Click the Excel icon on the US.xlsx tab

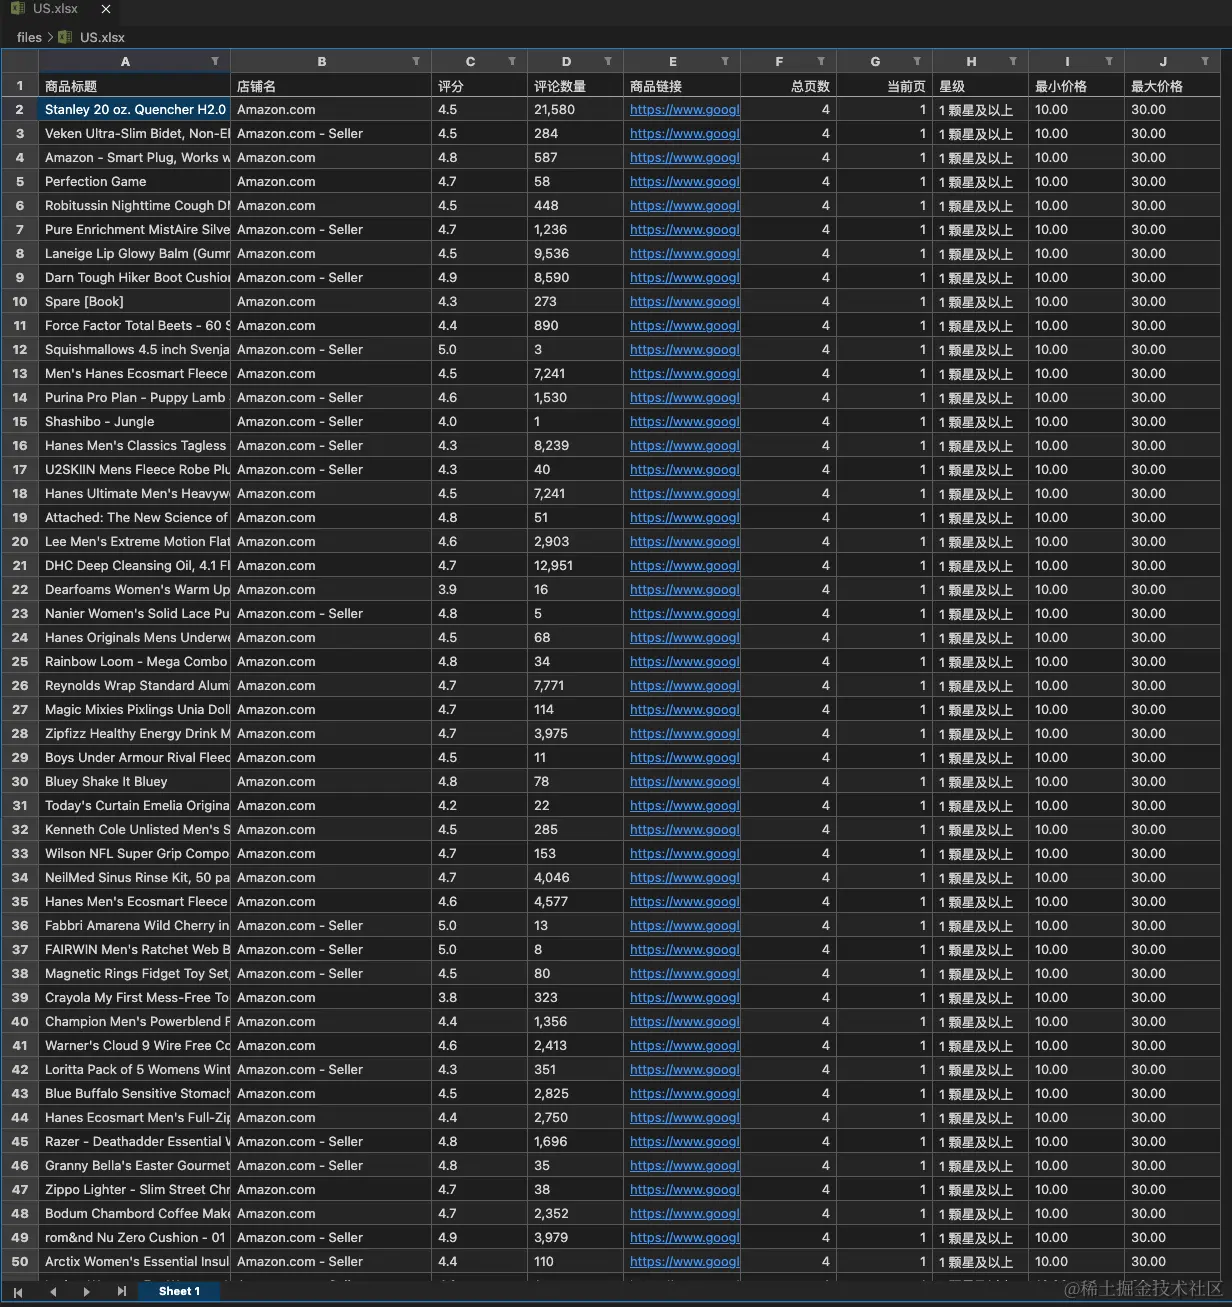pyautogui.click(x=17, y=8)
